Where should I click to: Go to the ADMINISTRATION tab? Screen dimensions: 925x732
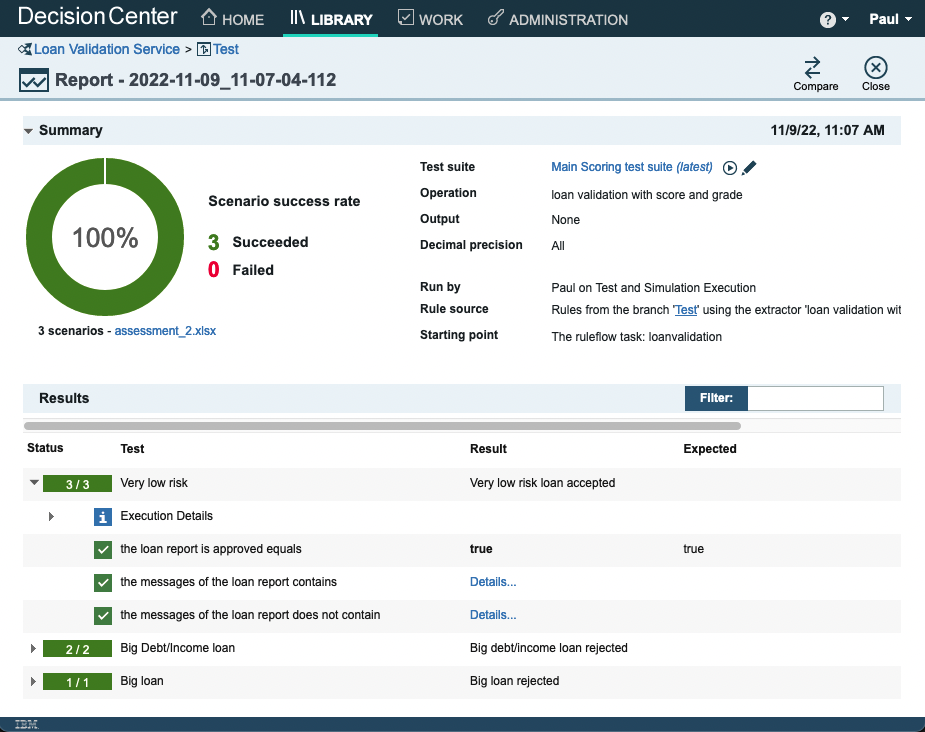pyautogui.click(x=557, y=19)
